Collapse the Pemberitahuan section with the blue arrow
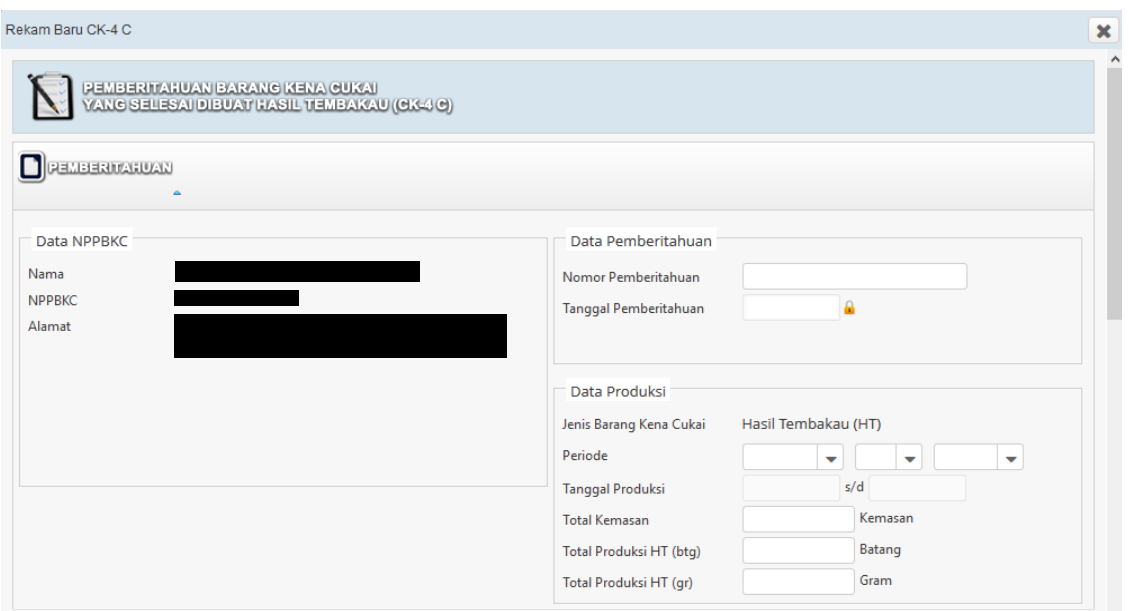Viewport: 1129px width, 611px height. click(177, 193)
